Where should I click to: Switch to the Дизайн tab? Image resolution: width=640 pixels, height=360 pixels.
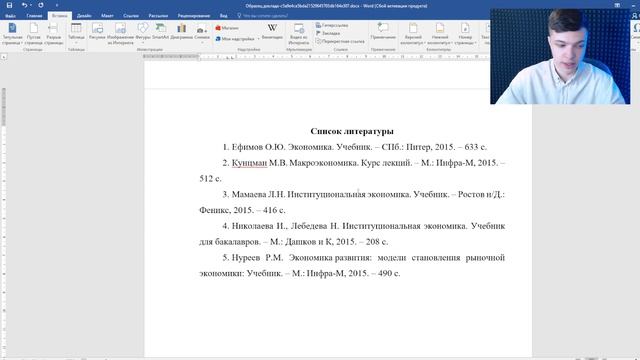coord(84,16)
